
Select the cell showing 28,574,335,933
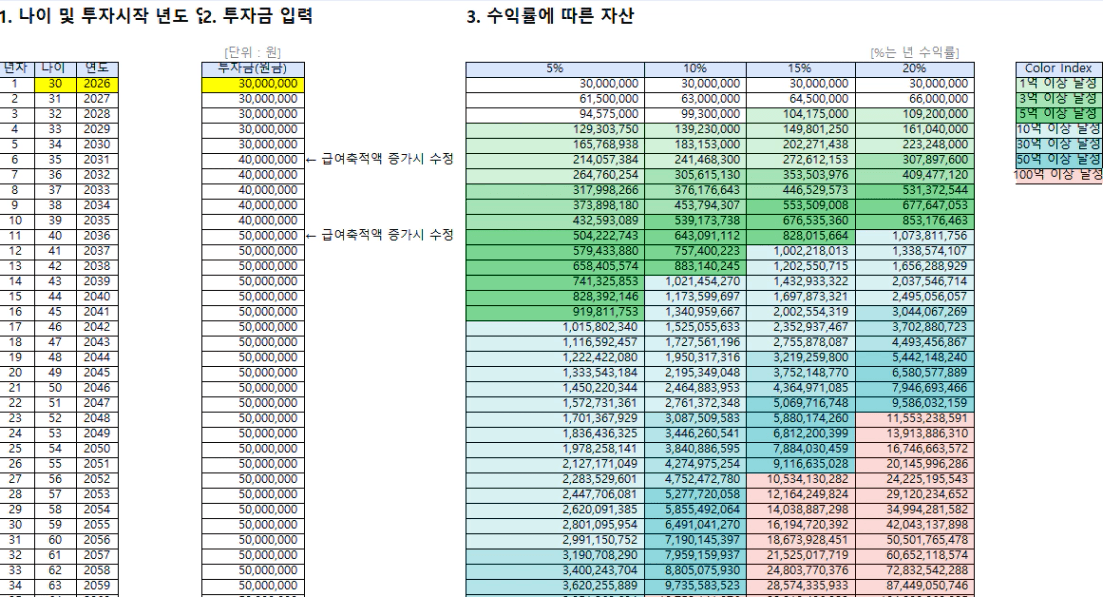tap(801, 585)
